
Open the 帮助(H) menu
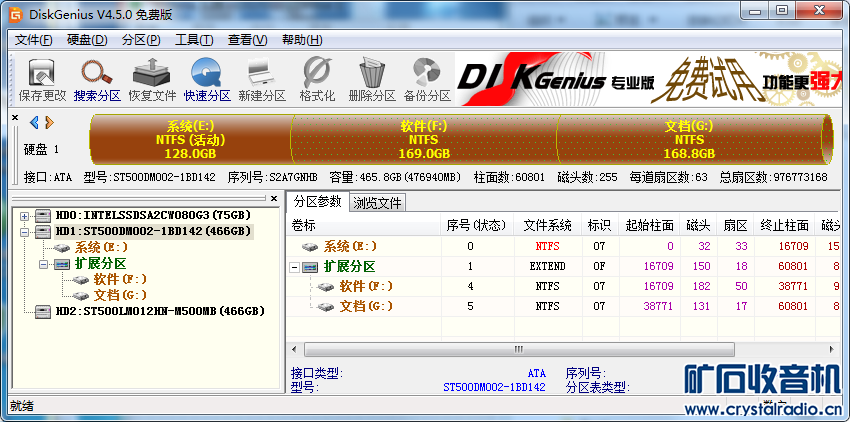(302, 40)
